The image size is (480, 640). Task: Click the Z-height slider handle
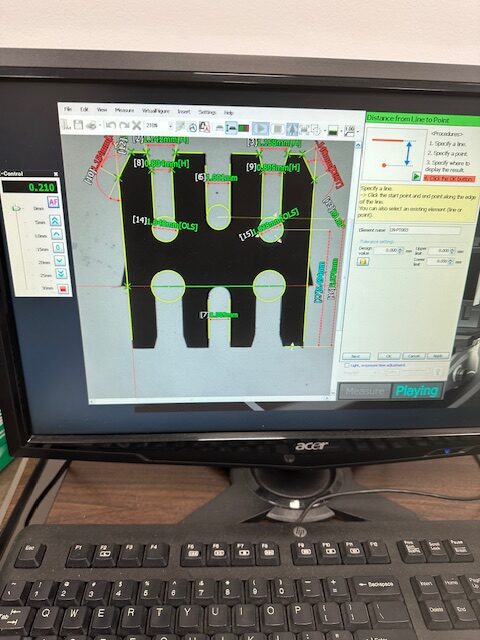pyautogui.click(x=16, y=209)
